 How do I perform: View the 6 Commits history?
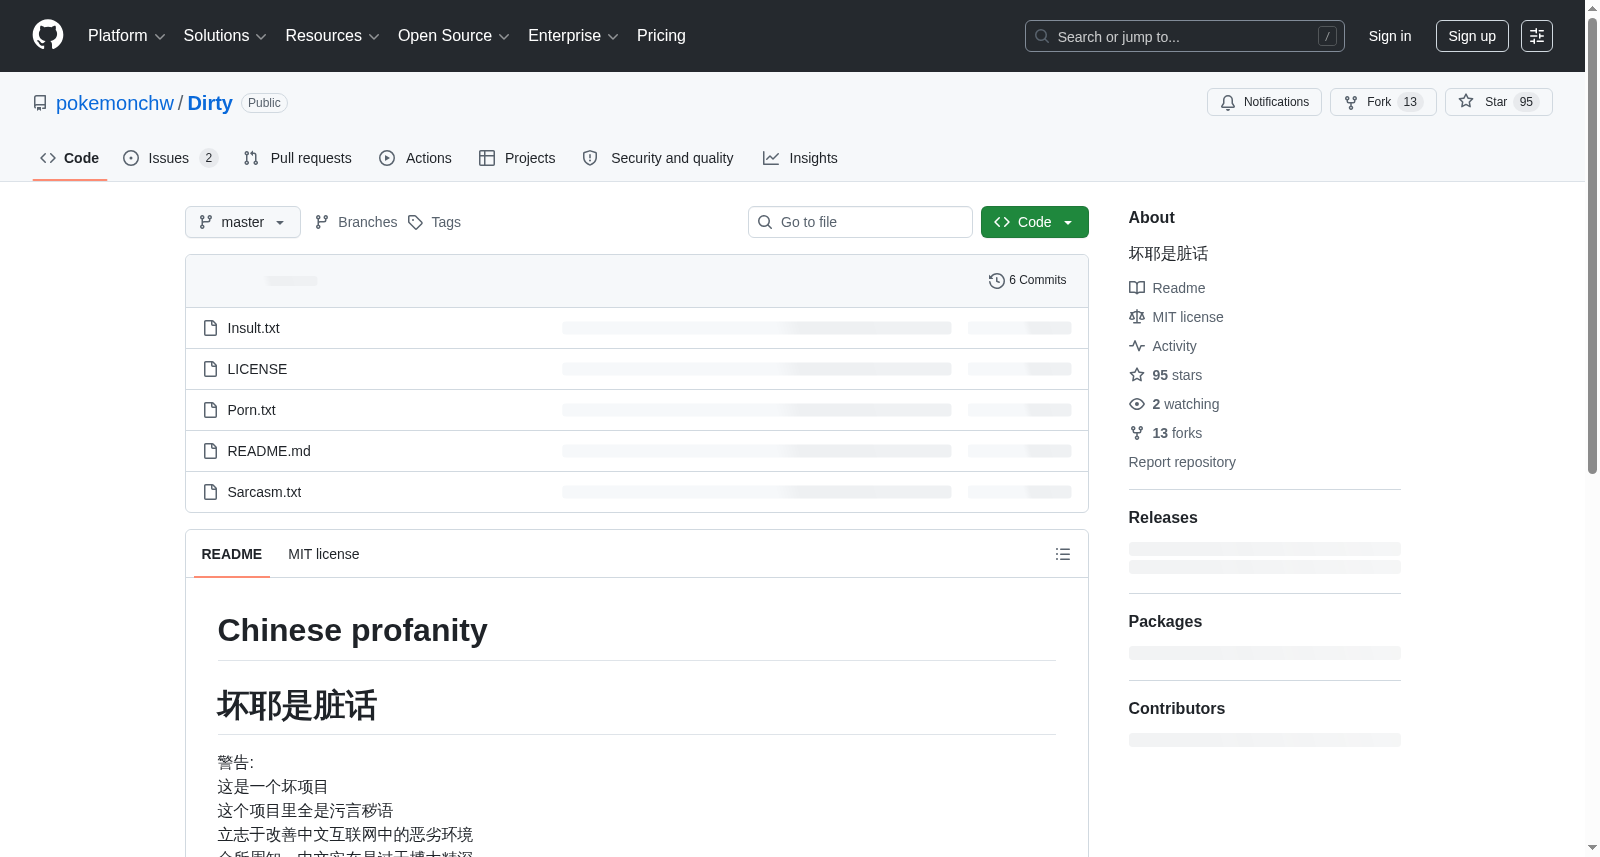click(1027, 280)
